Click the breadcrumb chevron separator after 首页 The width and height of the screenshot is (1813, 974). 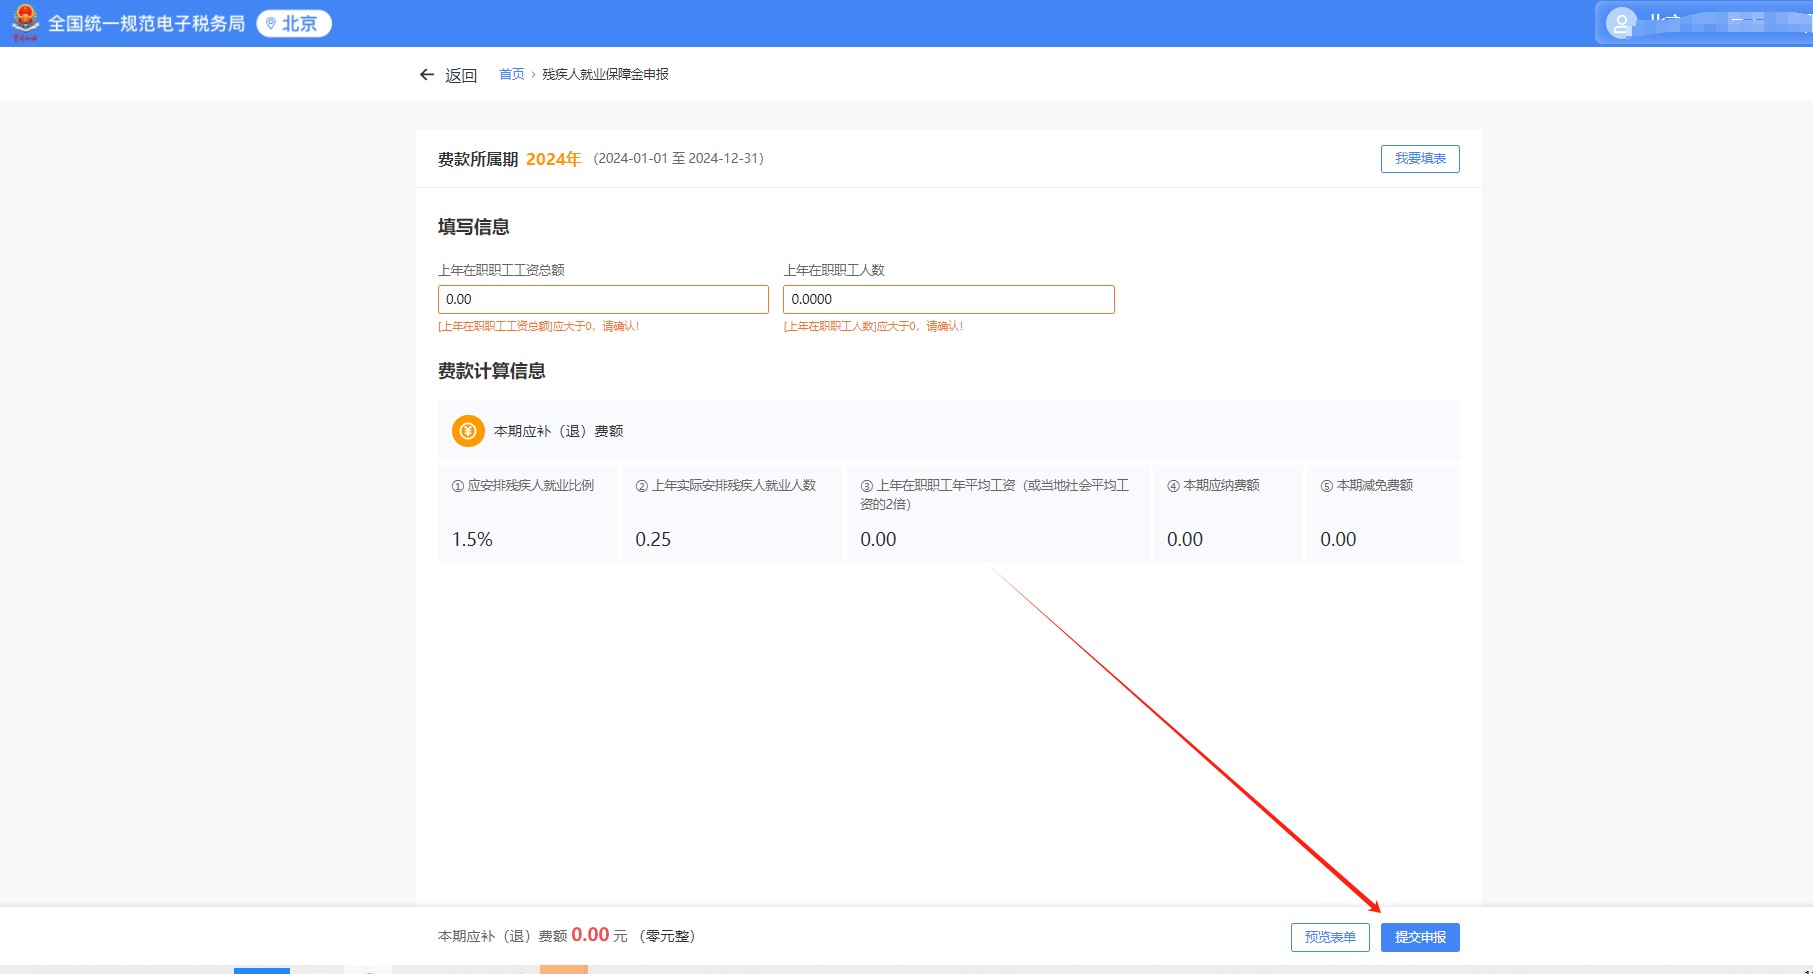click(x=533, y=75)
